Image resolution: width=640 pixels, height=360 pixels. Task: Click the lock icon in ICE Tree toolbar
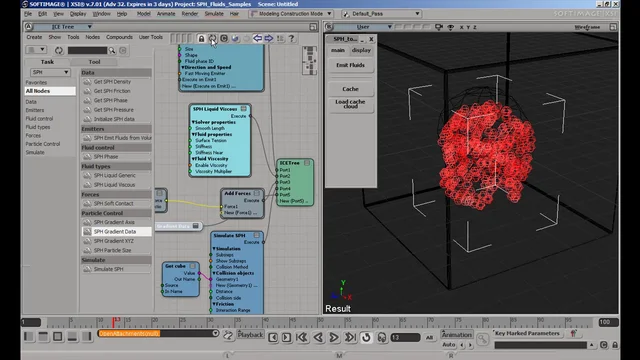click(201, 39)
